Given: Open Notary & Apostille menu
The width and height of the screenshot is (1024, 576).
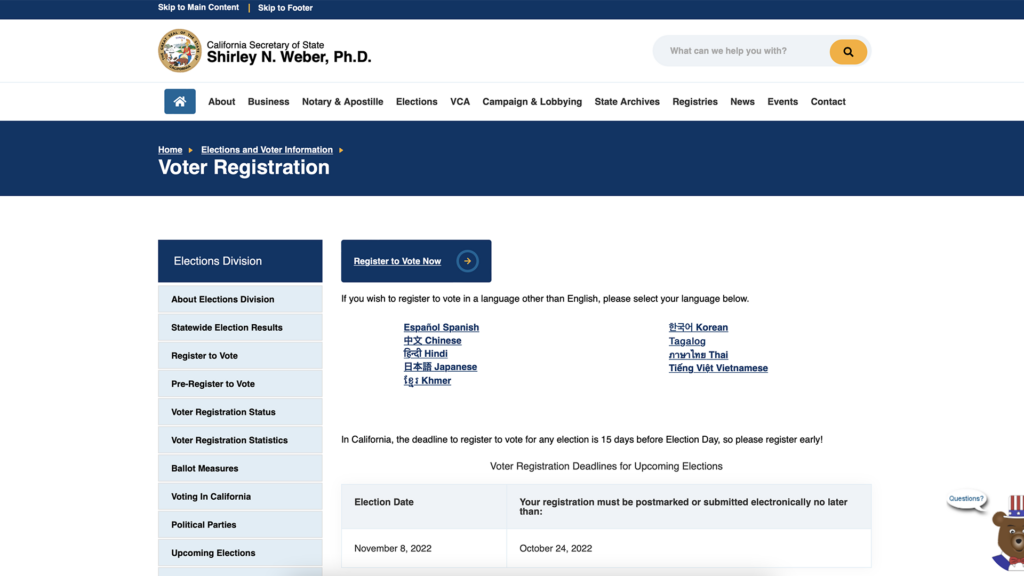Looking at the screenshot, I should pyautogui.click(x=342, y=102).
